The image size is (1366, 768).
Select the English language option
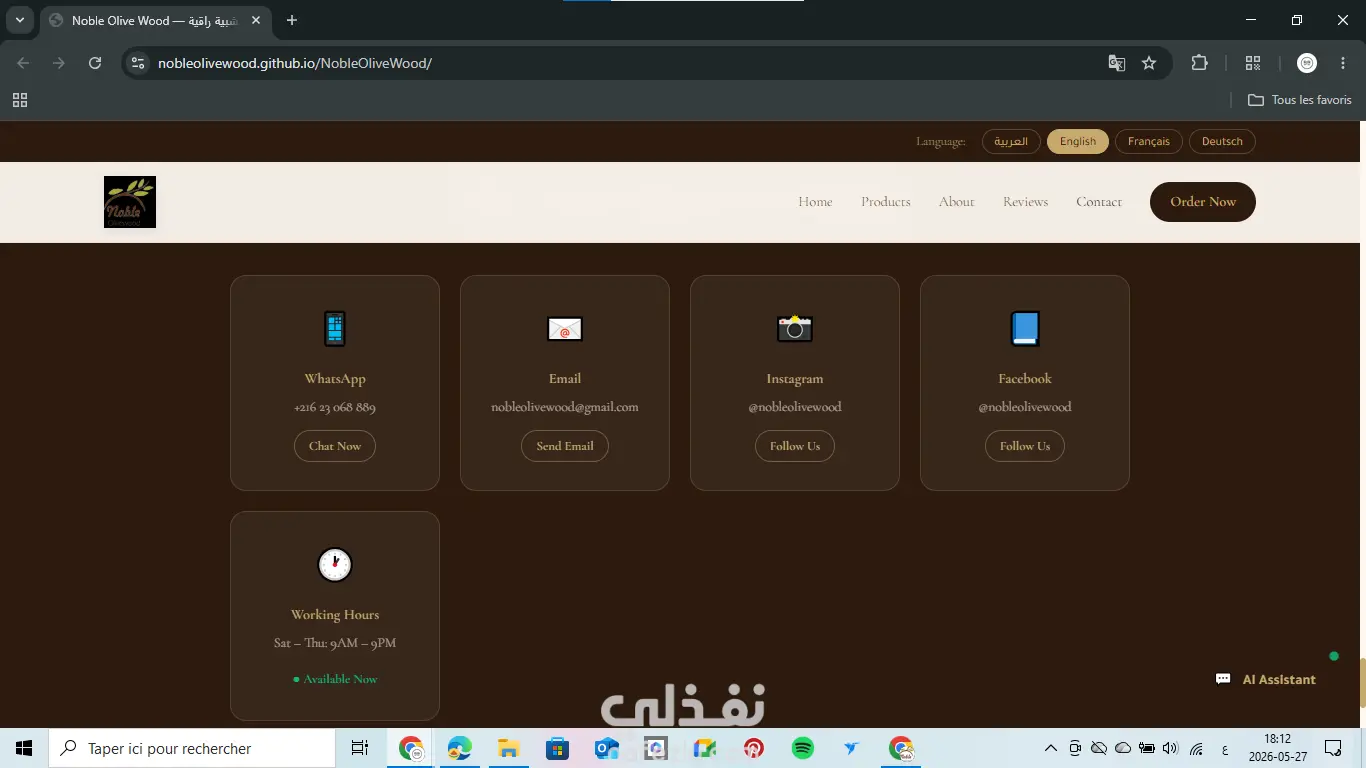pos(1078,141)
